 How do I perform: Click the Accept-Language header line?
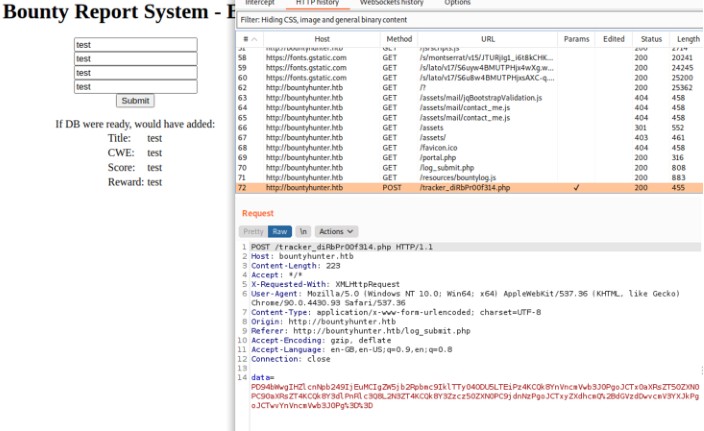coord(352,349)
